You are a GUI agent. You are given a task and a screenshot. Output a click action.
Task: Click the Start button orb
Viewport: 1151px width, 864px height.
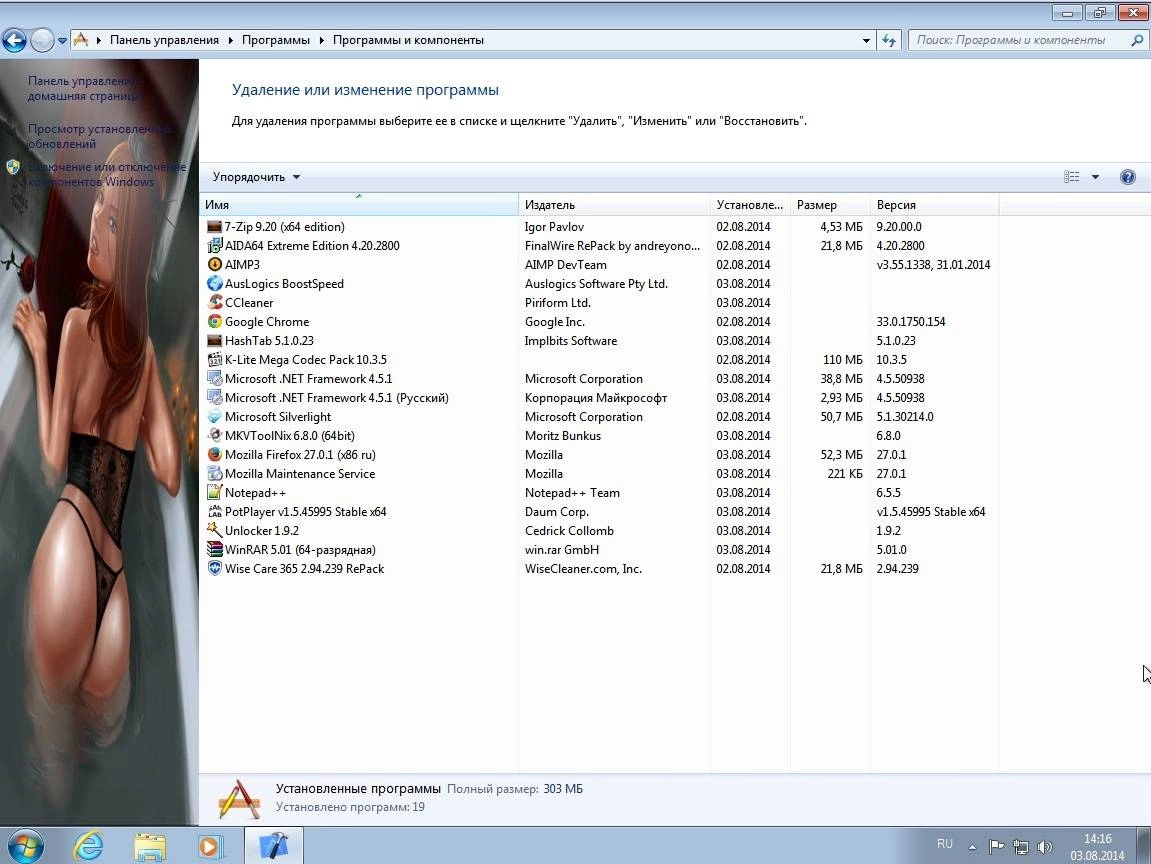(26, 846)
